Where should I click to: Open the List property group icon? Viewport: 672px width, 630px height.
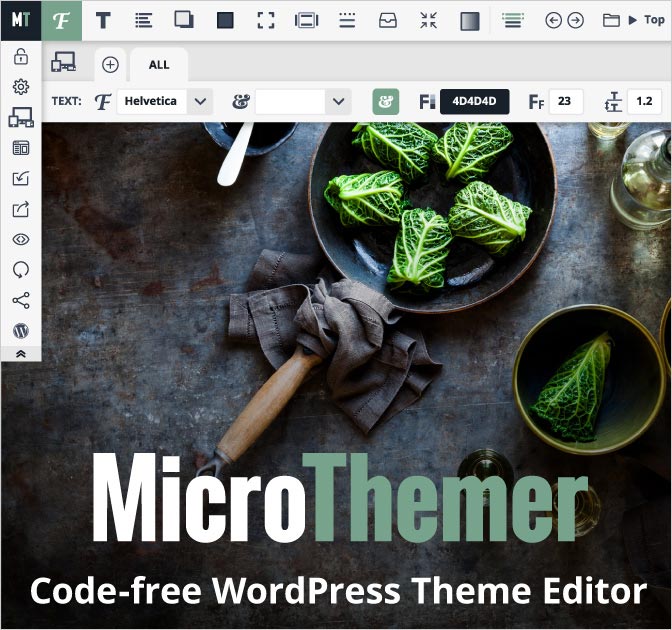[x=144, y=20]
